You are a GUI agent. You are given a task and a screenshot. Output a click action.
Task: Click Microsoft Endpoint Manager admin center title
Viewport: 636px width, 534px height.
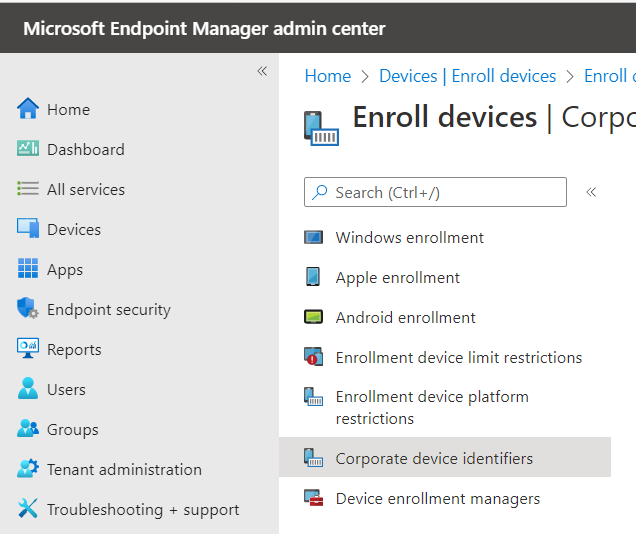pos(204,28)
